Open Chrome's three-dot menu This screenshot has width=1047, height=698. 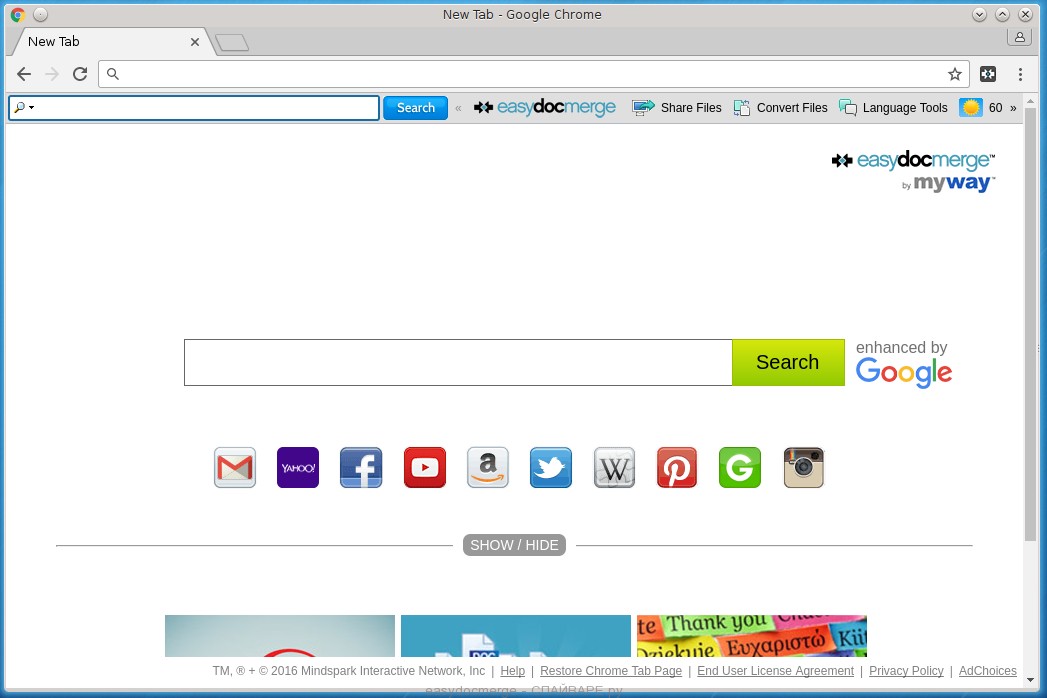click(1020, 74)
